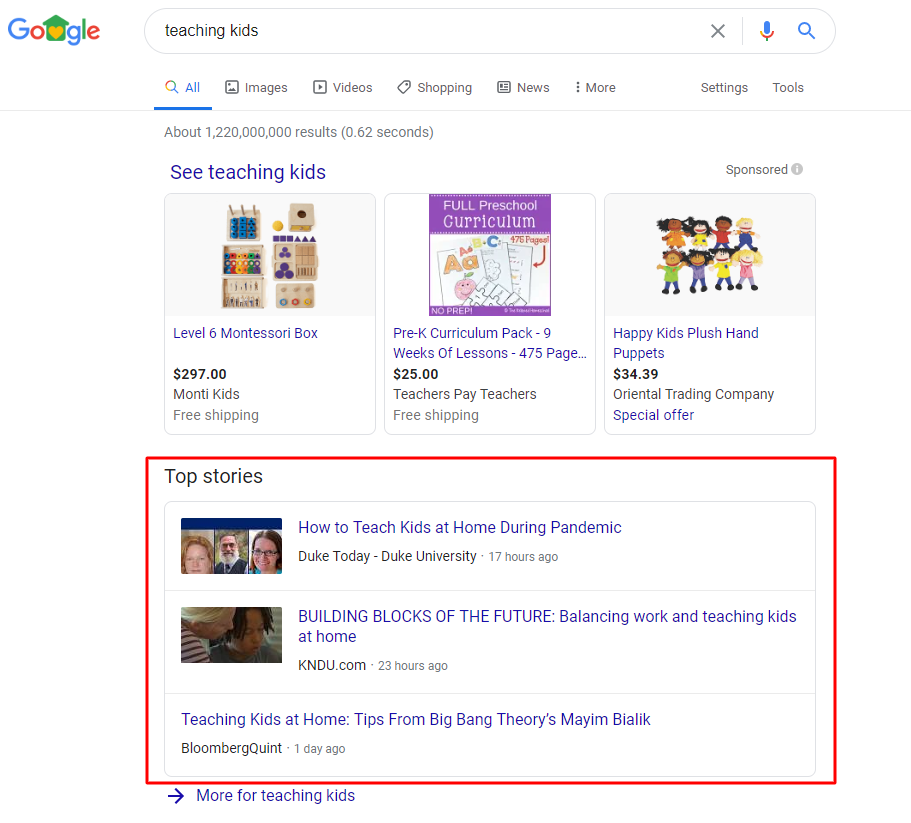Click the Sponsored info icon
The height and width of the screenshot is (823, 911).
[x=797, y=169]
